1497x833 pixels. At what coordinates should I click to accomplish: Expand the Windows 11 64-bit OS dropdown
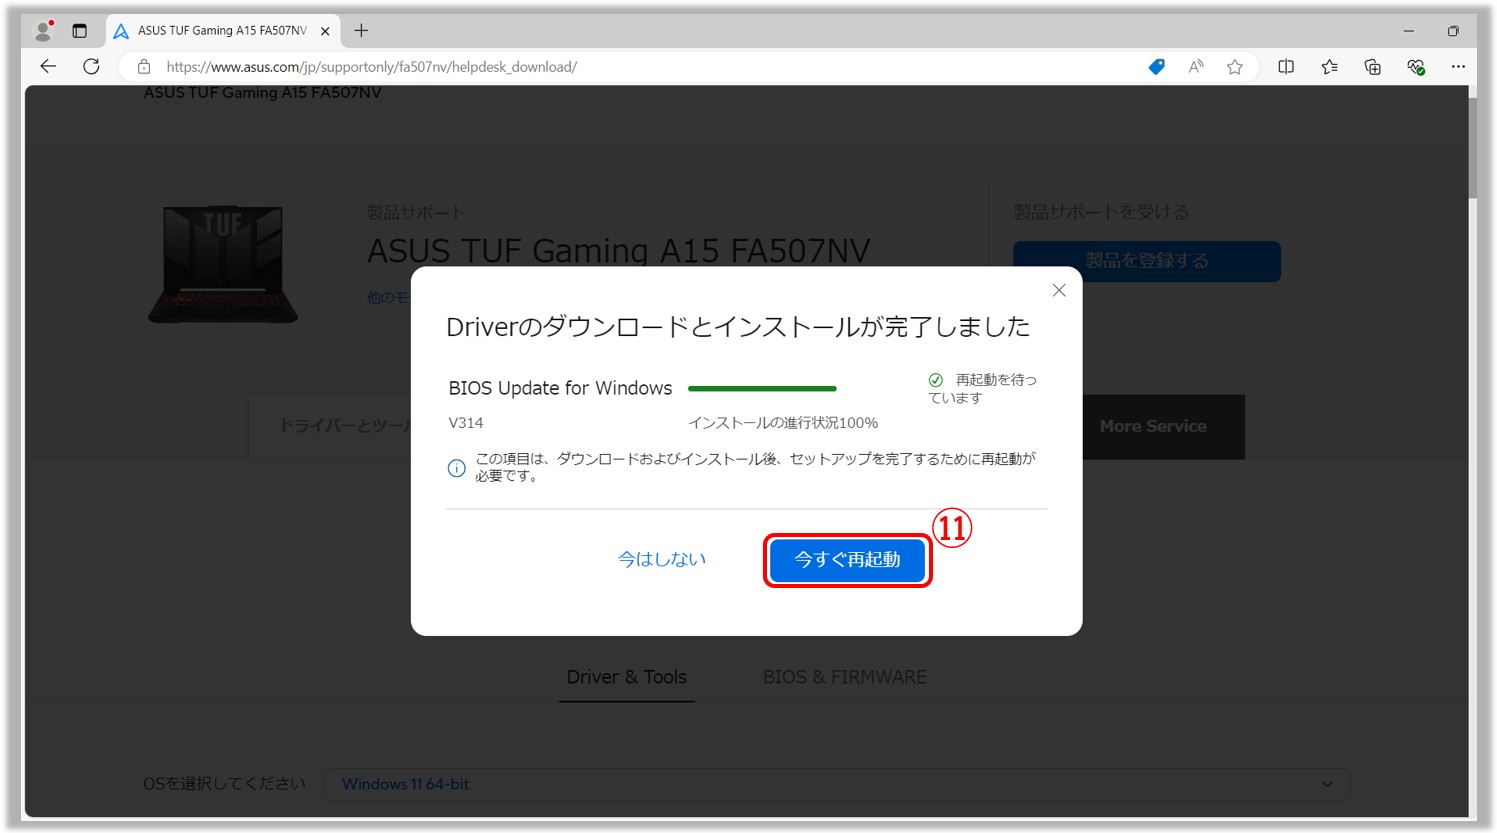click(x=837, y=784)
